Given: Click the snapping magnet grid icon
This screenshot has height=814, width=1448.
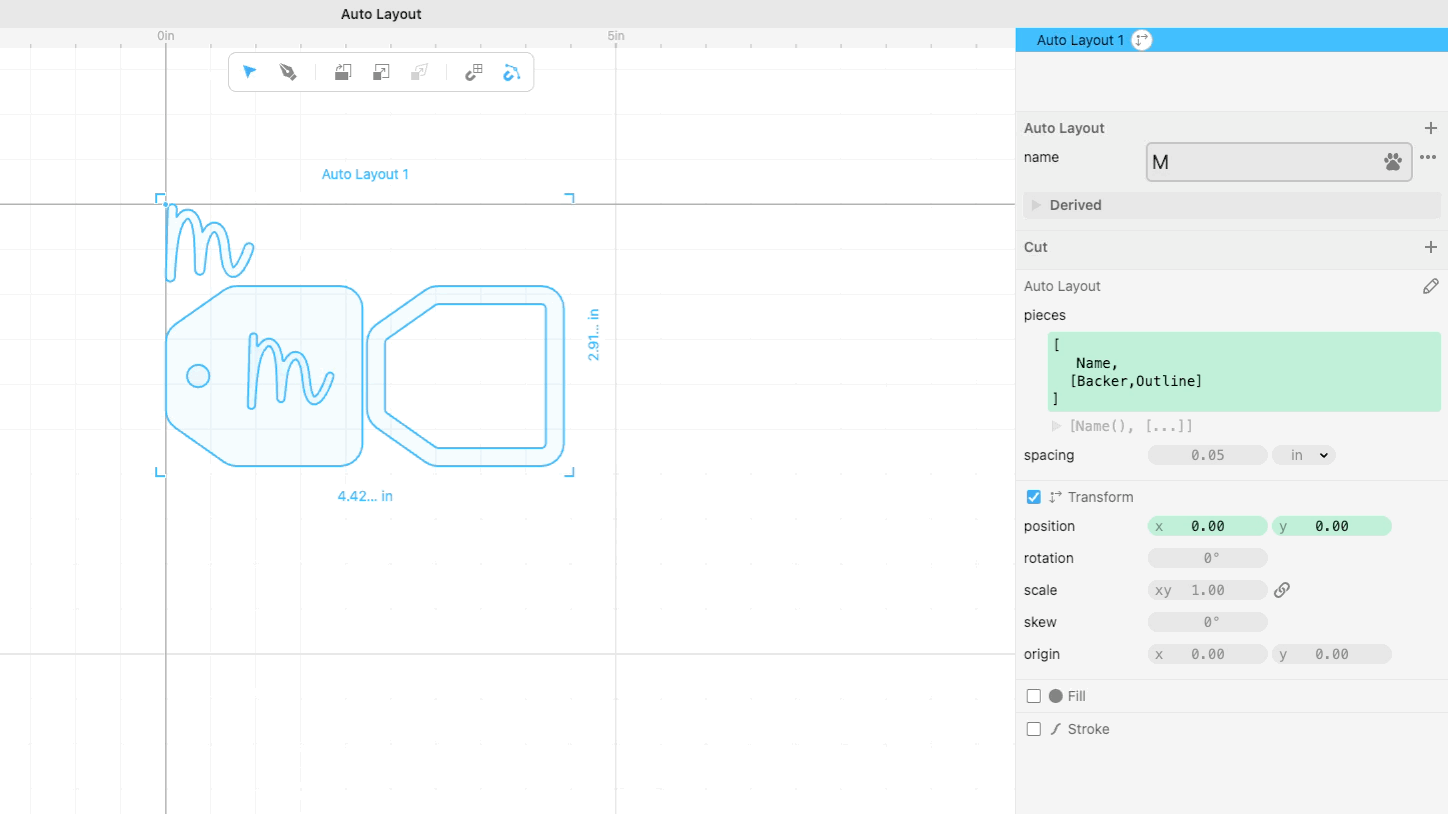Looking at the screenshot, I should click(473, 71).
